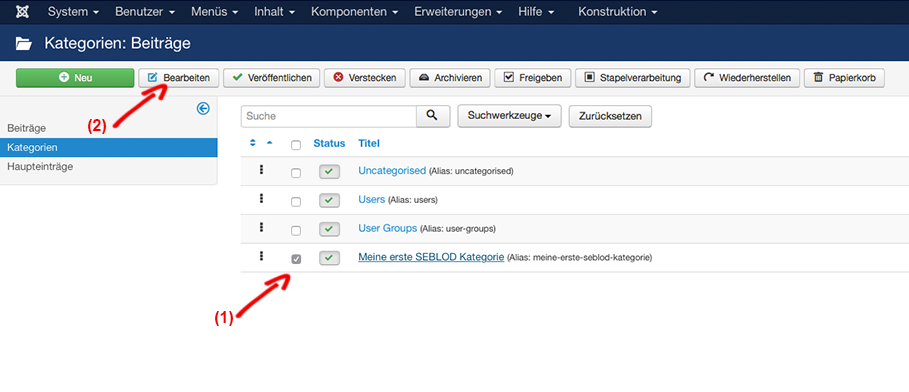
Task: Click the Zurücksetzen button
Action: click(x=610, y=116)
